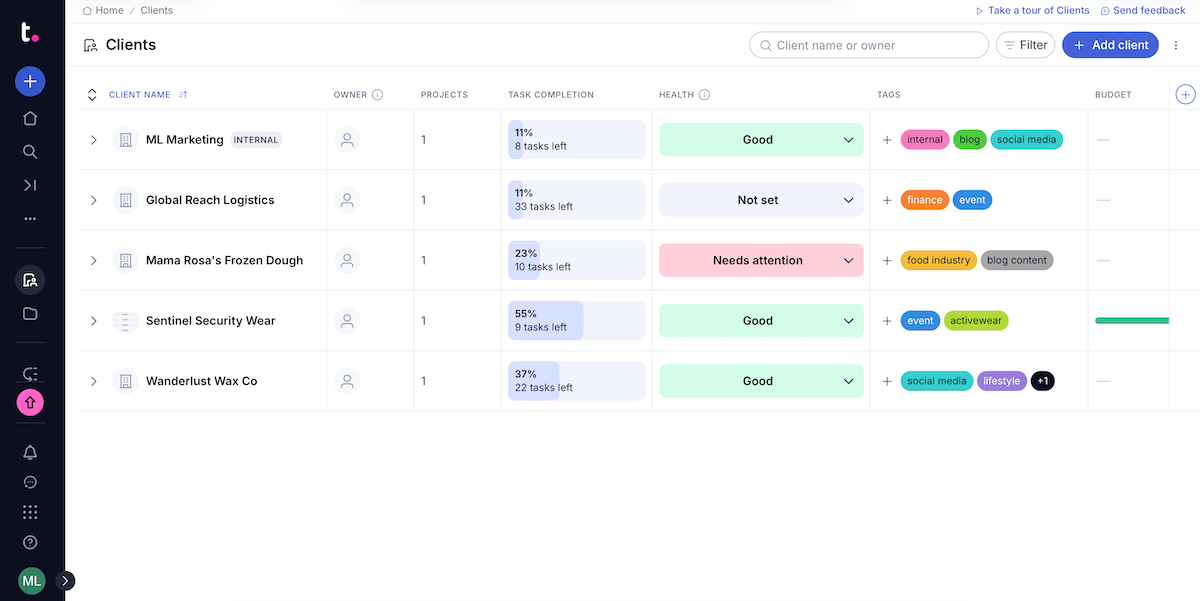Change health status for Mama Rosa's Frozen Dough
The height and width of the screenshot is (601, 1200).
click(x=760, y=260)
